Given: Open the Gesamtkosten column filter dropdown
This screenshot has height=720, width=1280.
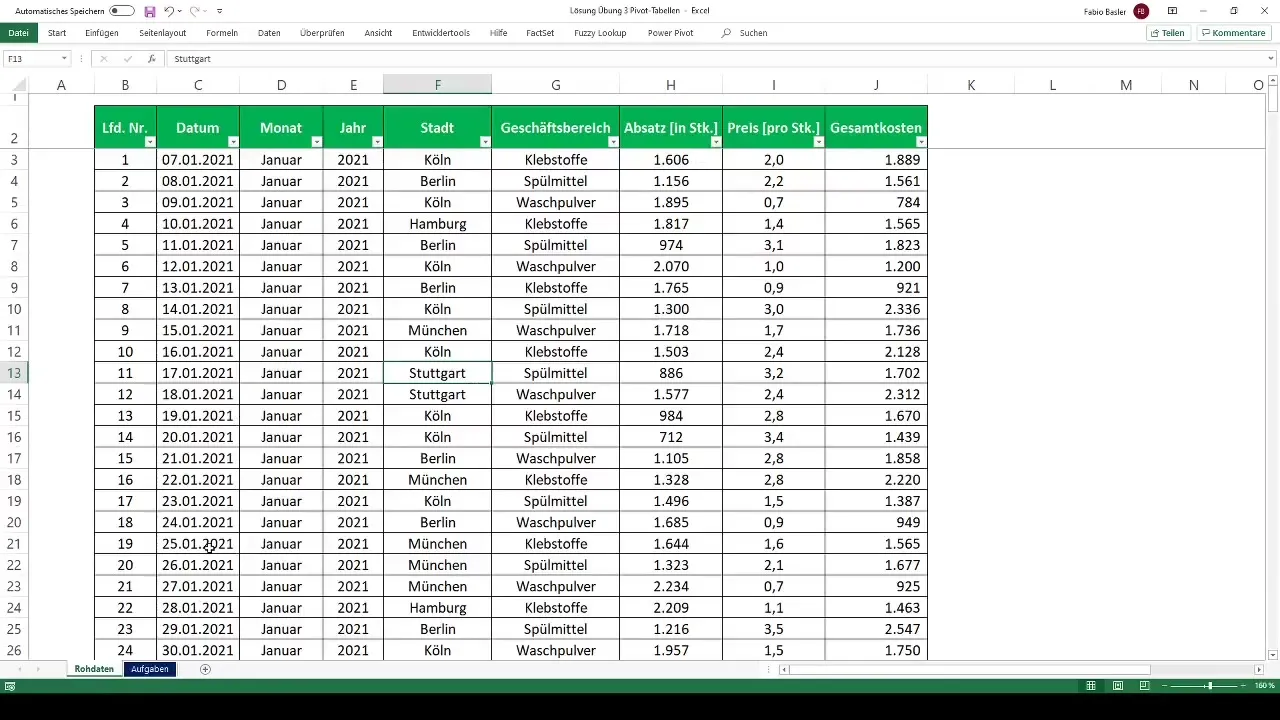Looking at the screenshot, I should (x=921, y=142).
